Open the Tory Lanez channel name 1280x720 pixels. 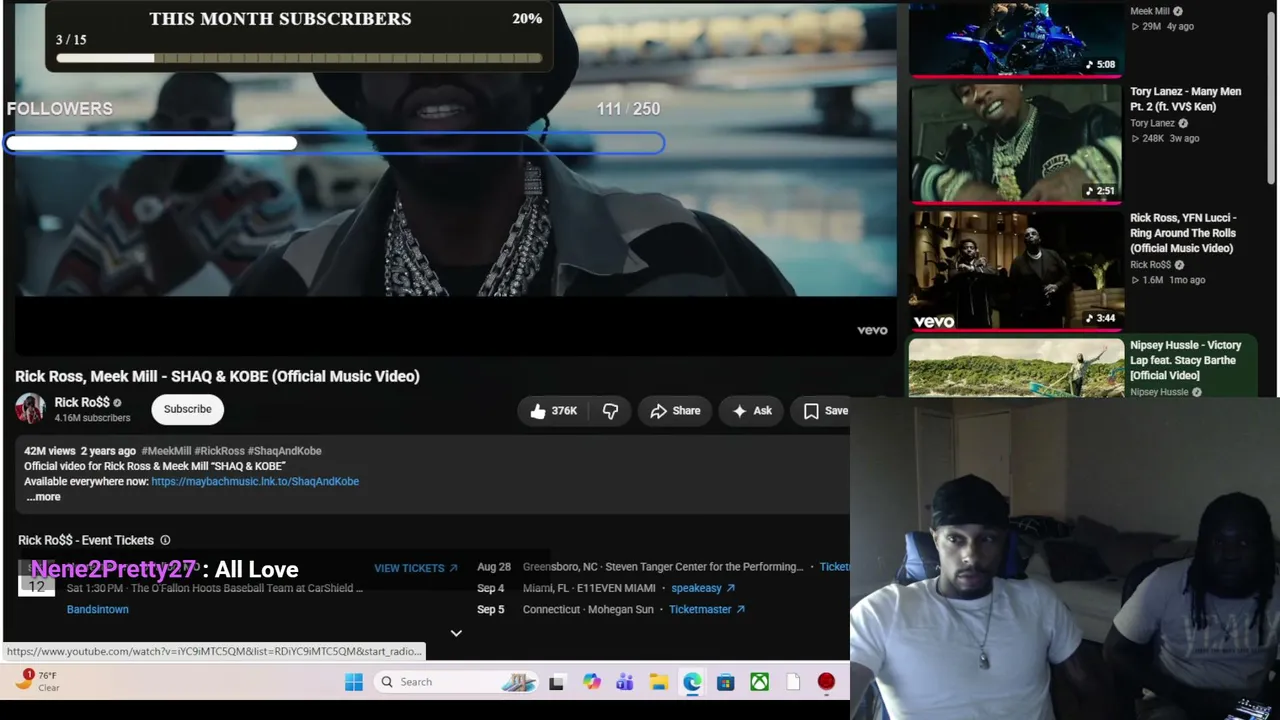pyautogui.click(x=1152, y=123)
